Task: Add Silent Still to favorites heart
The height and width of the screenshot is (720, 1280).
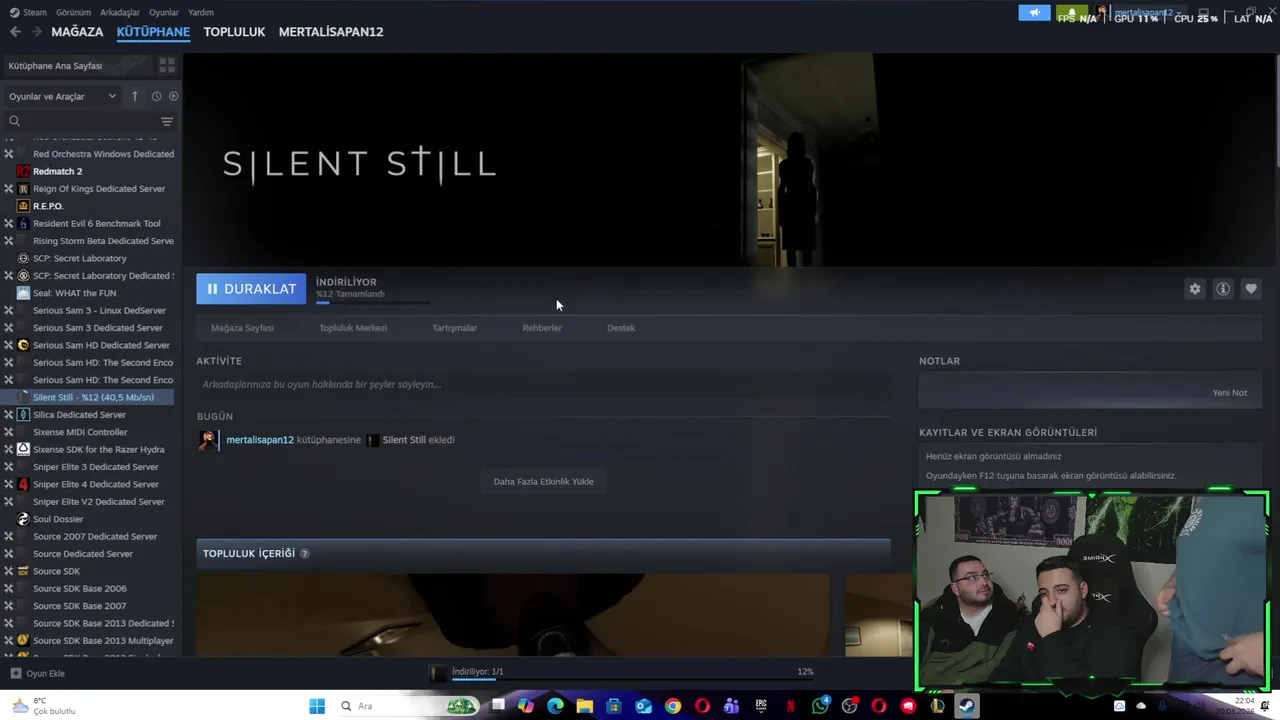Action: coord(1251,289)
